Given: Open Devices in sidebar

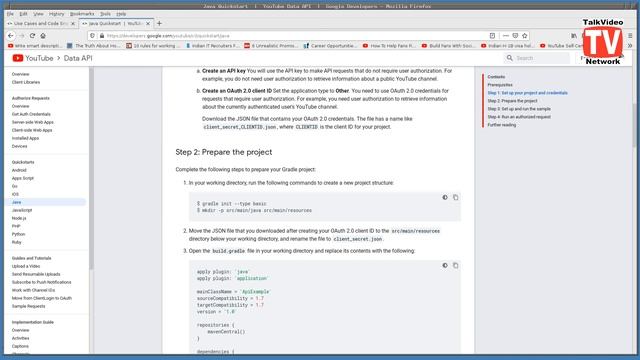Looking at the screenshot, I should pos(20,146).
